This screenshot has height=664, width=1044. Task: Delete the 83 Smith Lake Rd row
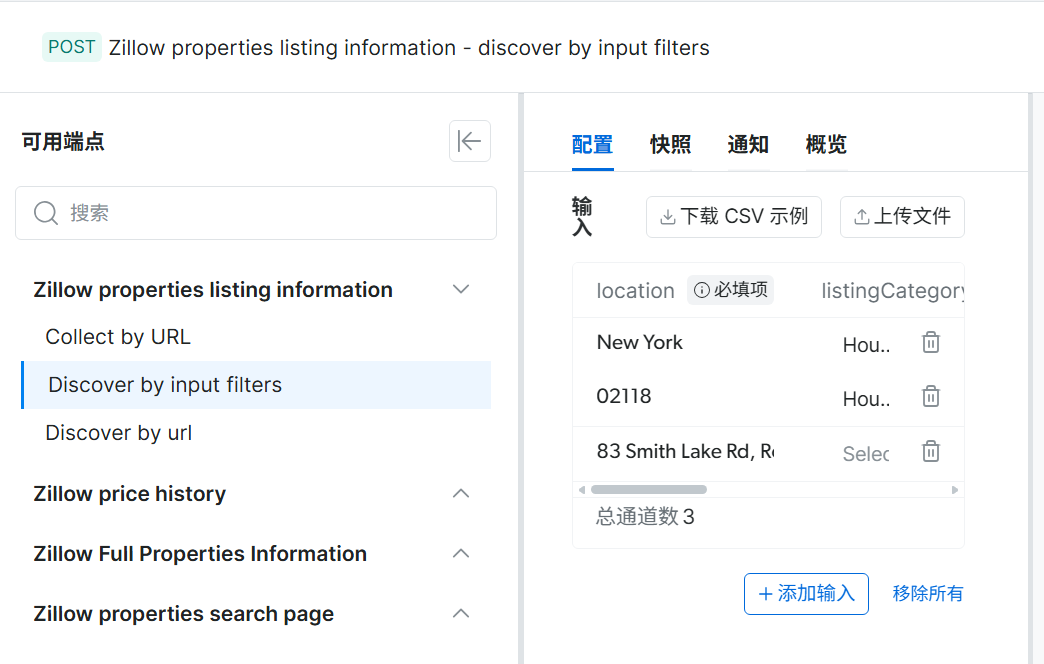click(930, 451)
